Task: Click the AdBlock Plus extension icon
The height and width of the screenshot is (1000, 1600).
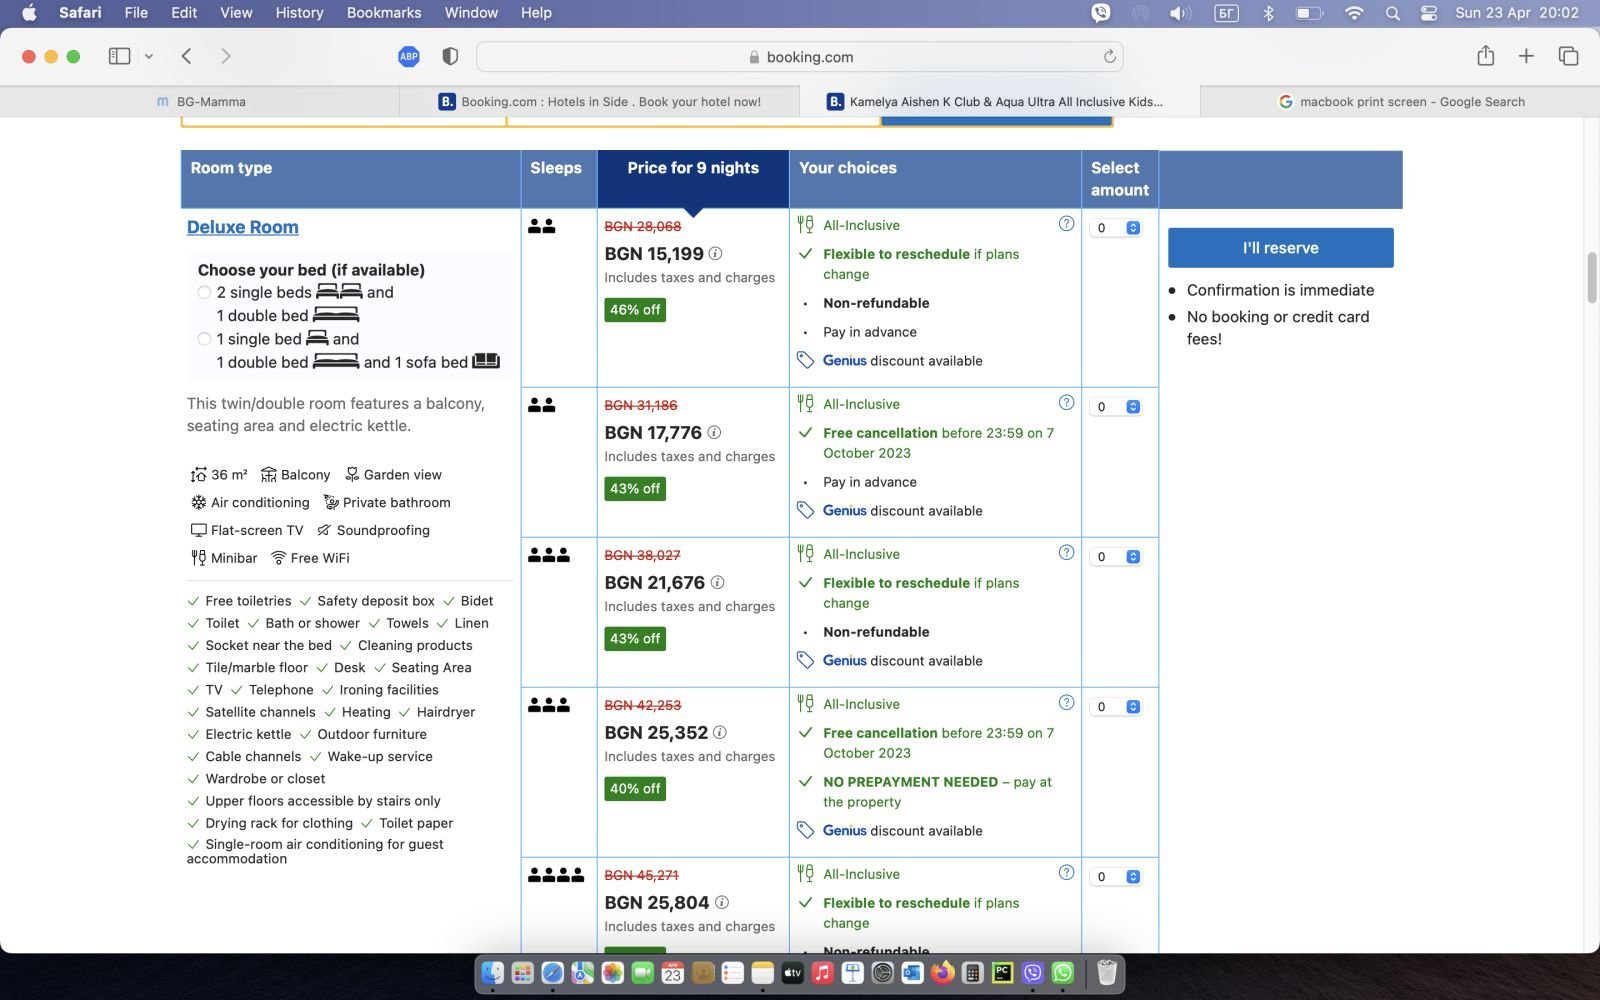Action: pyautogui.click(x=408, y=57)
